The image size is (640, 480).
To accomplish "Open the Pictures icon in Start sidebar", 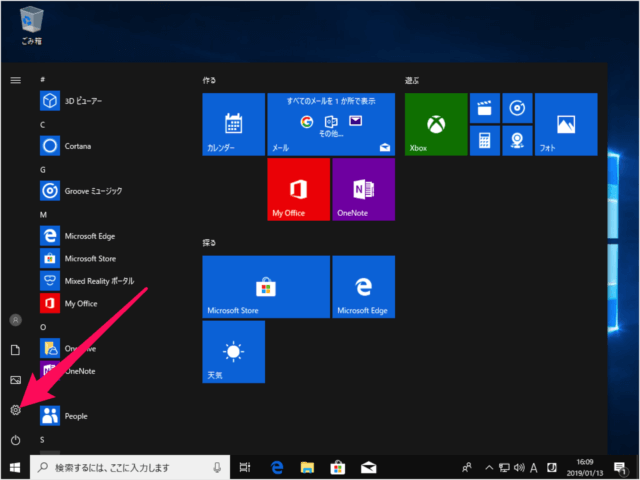I will pos(16,380).
